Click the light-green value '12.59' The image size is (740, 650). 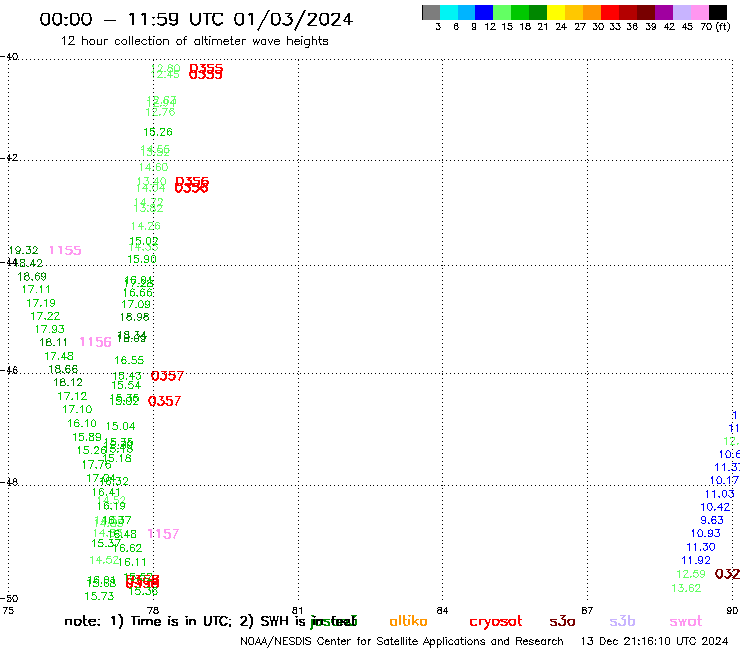point(691,574)
